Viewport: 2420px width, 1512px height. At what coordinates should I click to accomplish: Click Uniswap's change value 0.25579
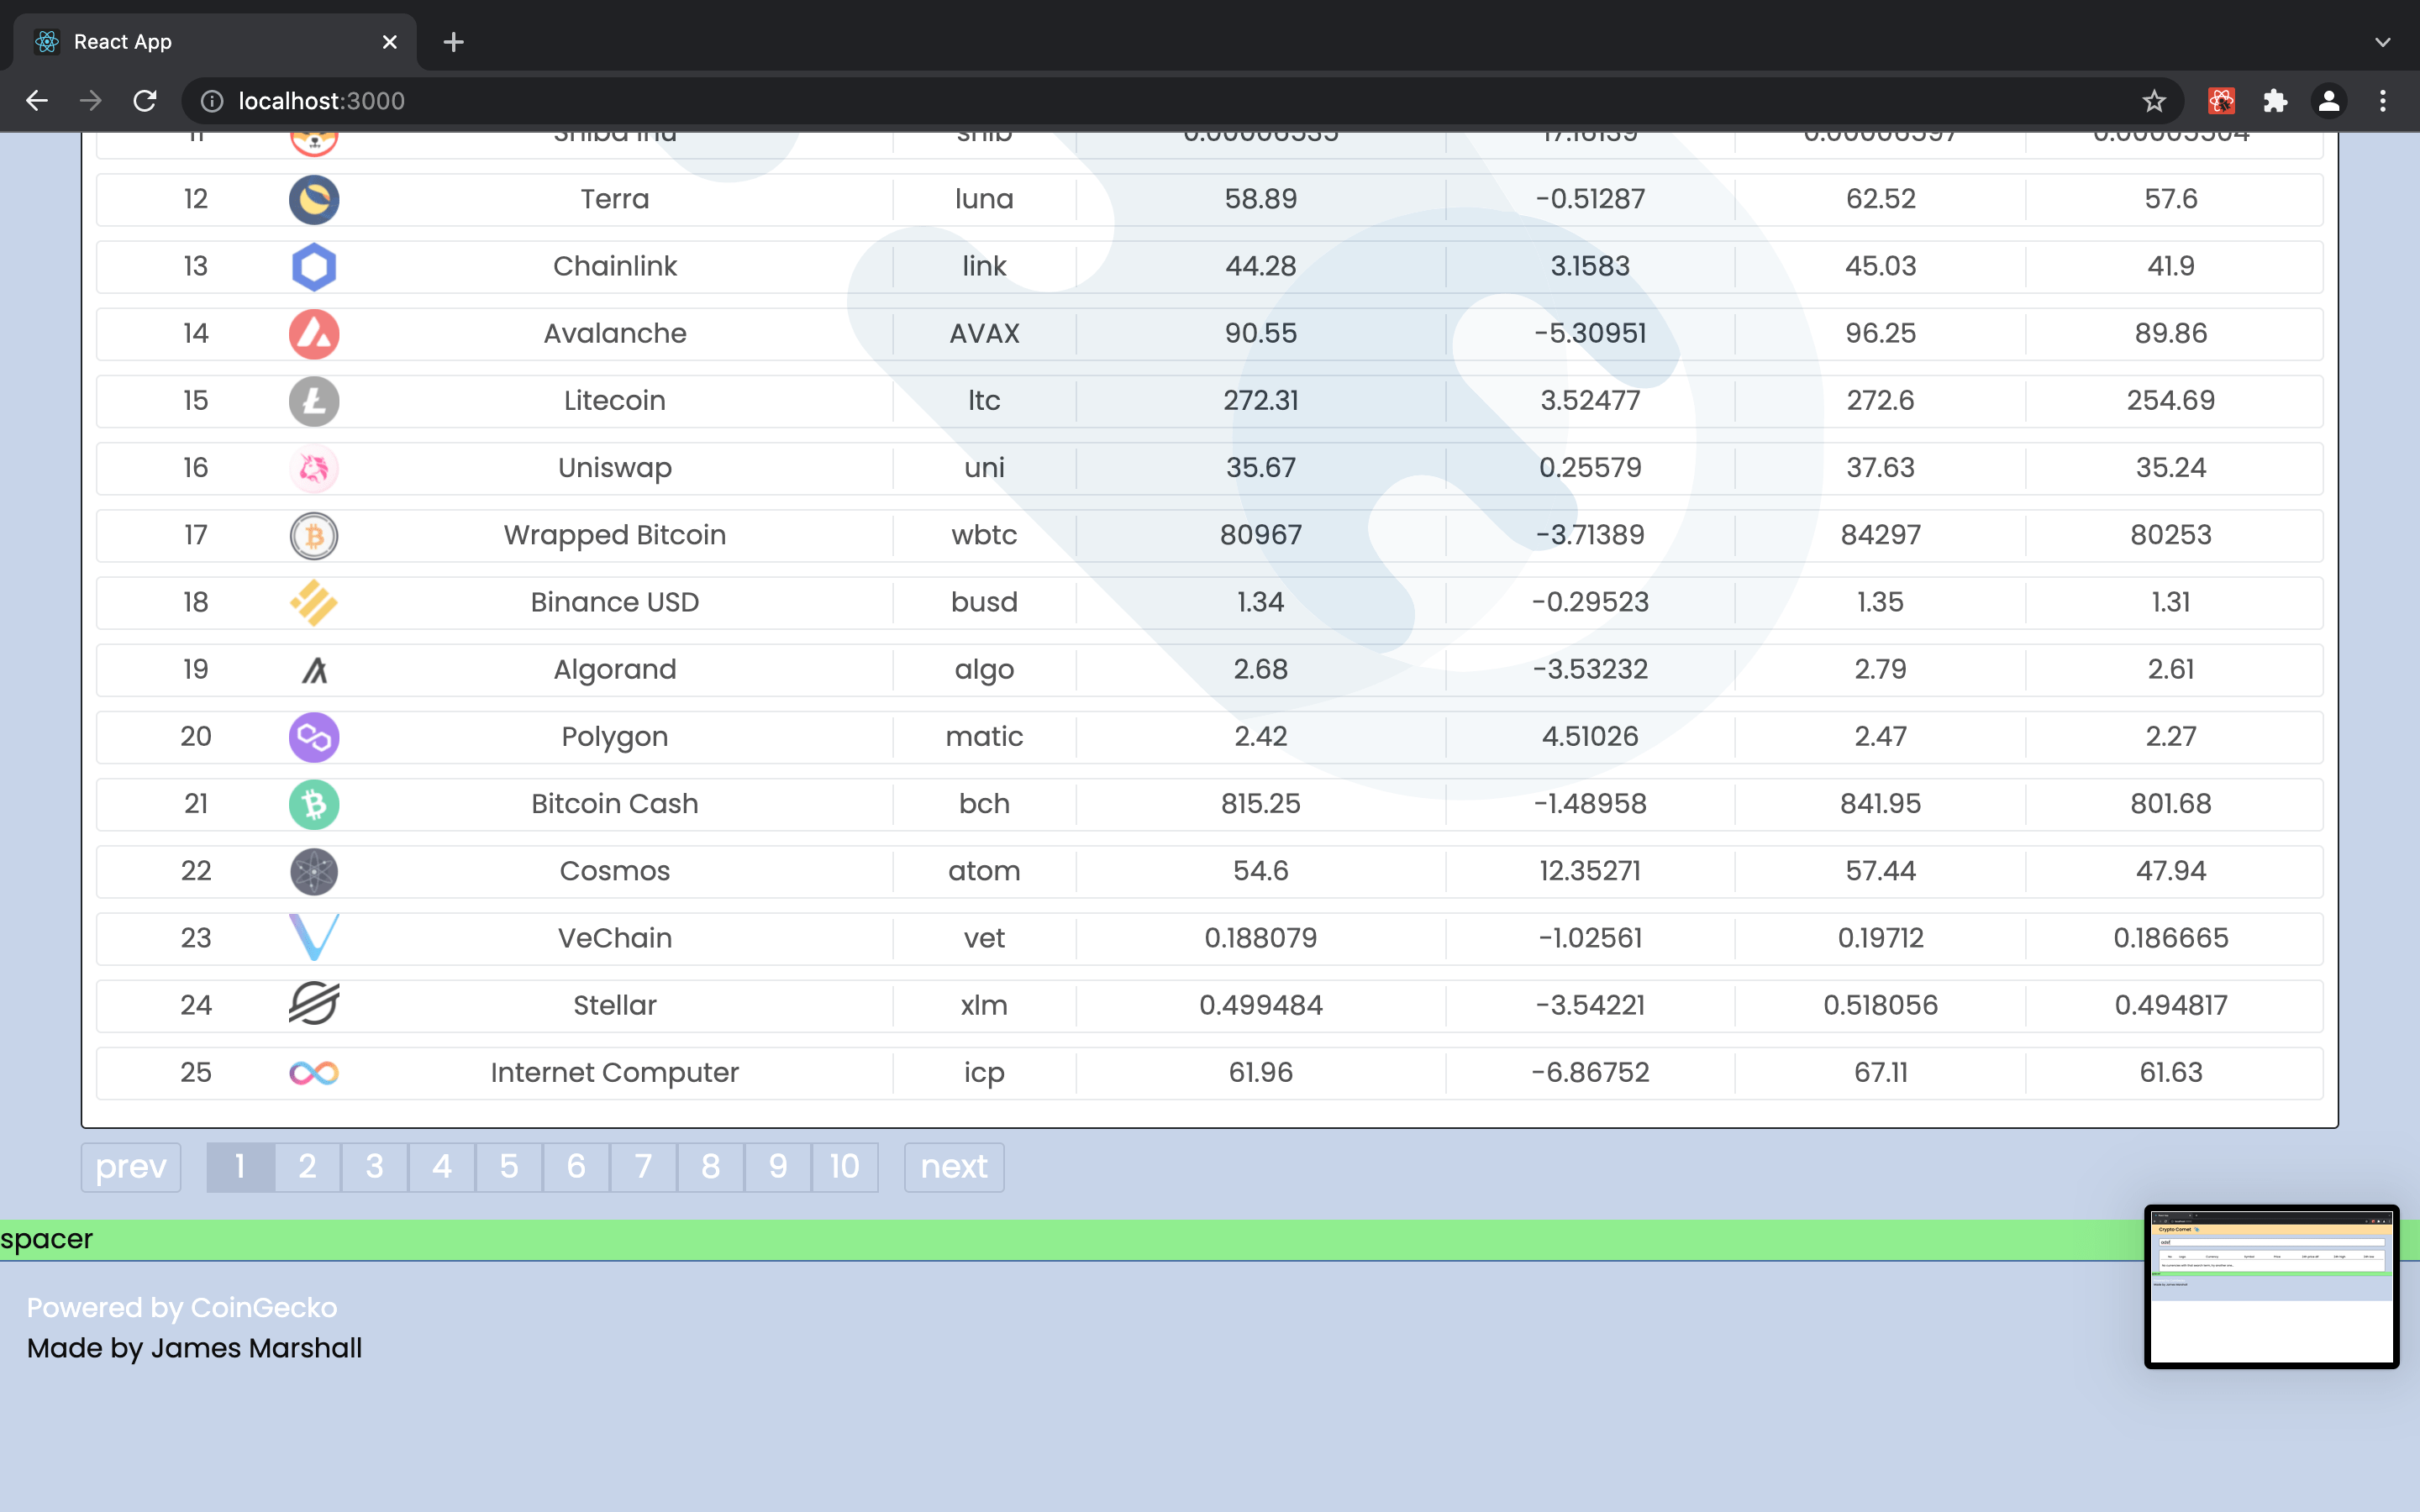pyautogui.click(x=1590, y=468)
